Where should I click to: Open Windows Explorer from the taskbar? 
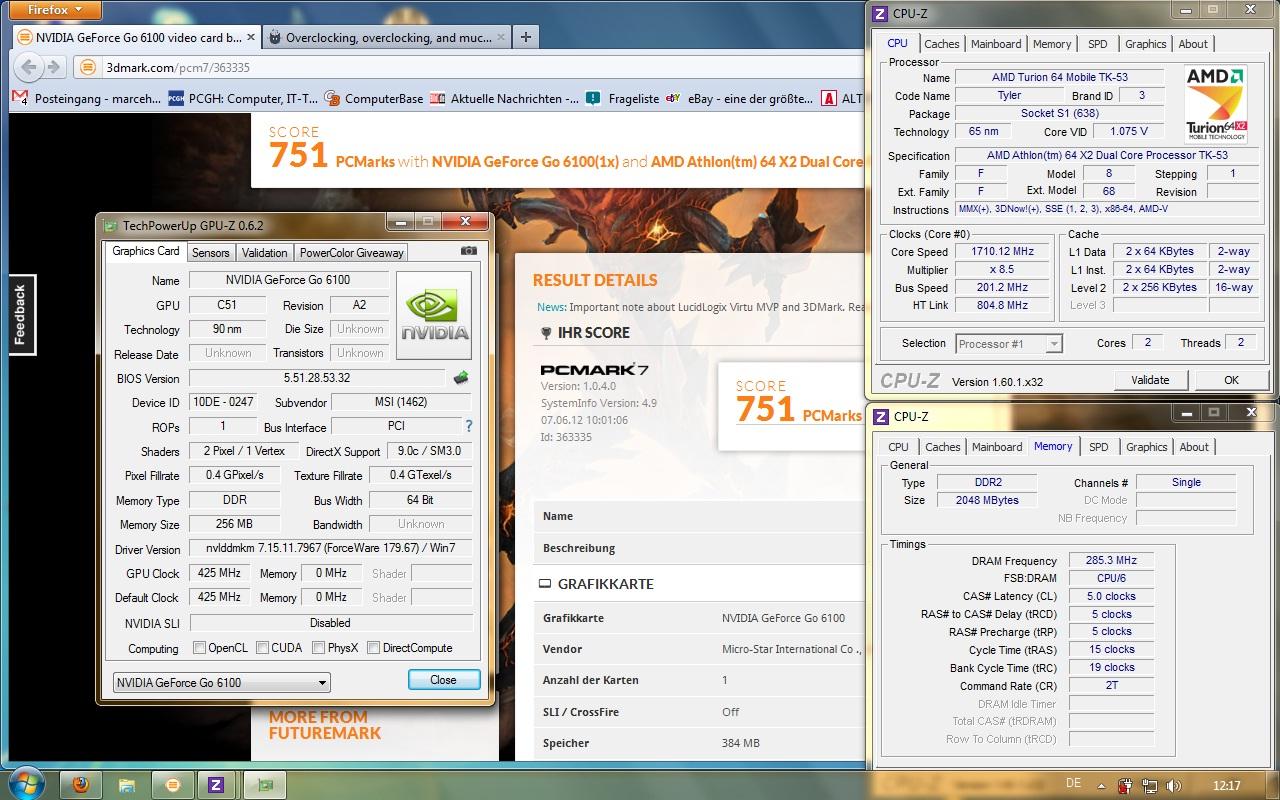pos(127,784)
